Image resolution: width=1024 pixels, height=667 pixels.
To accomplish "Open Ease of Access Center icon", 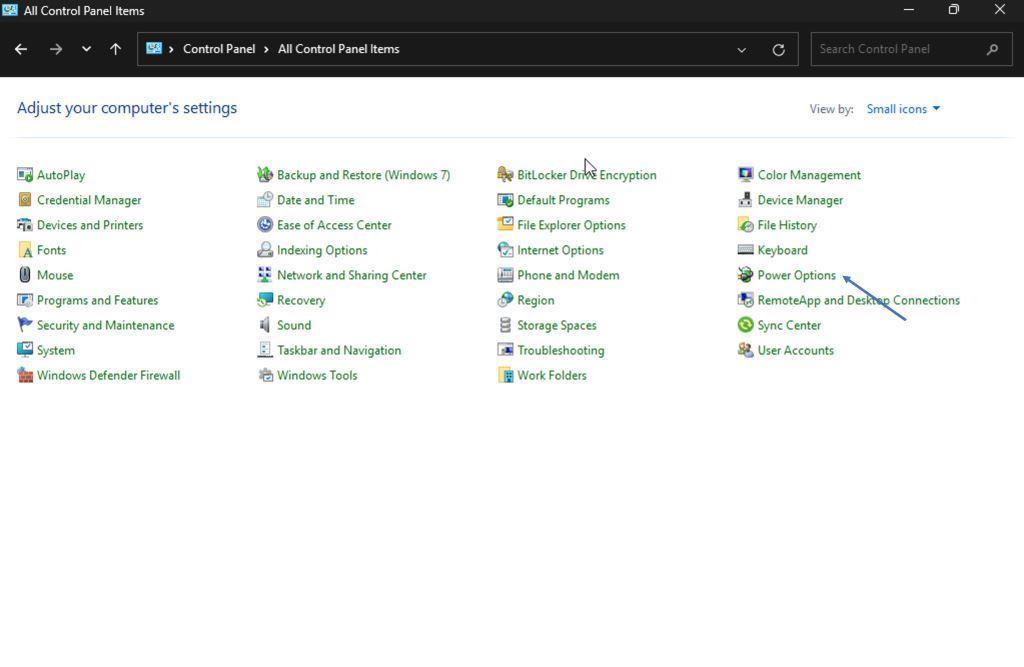I will tap(264, 225).
